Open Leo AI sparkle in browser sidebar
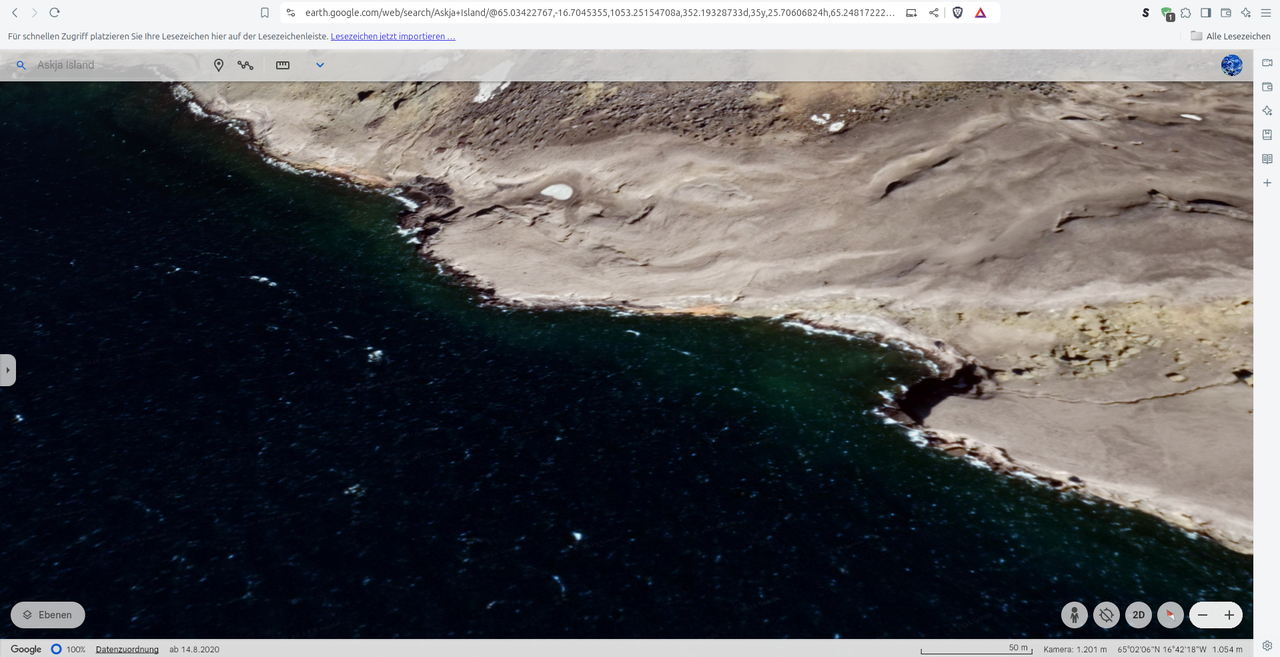This screenshot has height=657, width=1280. tap(1267, 111)
